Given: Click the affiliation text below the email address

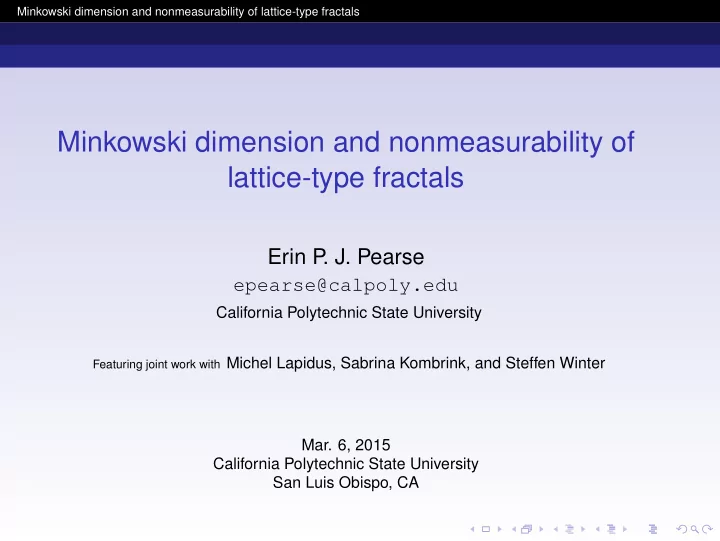Looking at the screenshot, I should pos(349,313).
